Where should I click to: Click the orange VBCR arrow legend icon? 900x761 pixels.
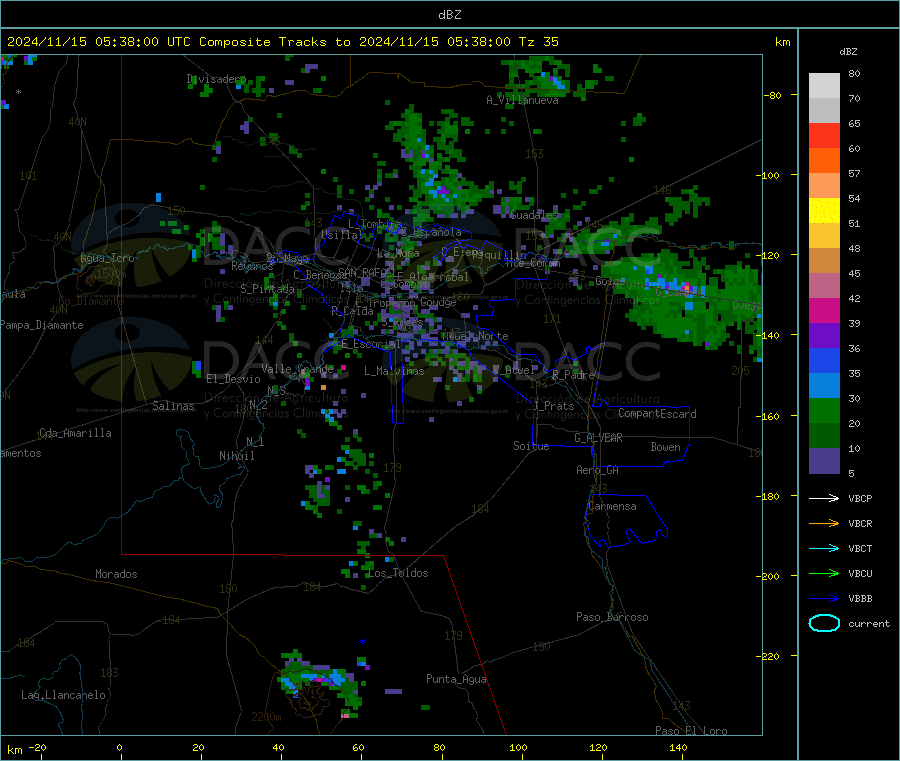point(824,523)
